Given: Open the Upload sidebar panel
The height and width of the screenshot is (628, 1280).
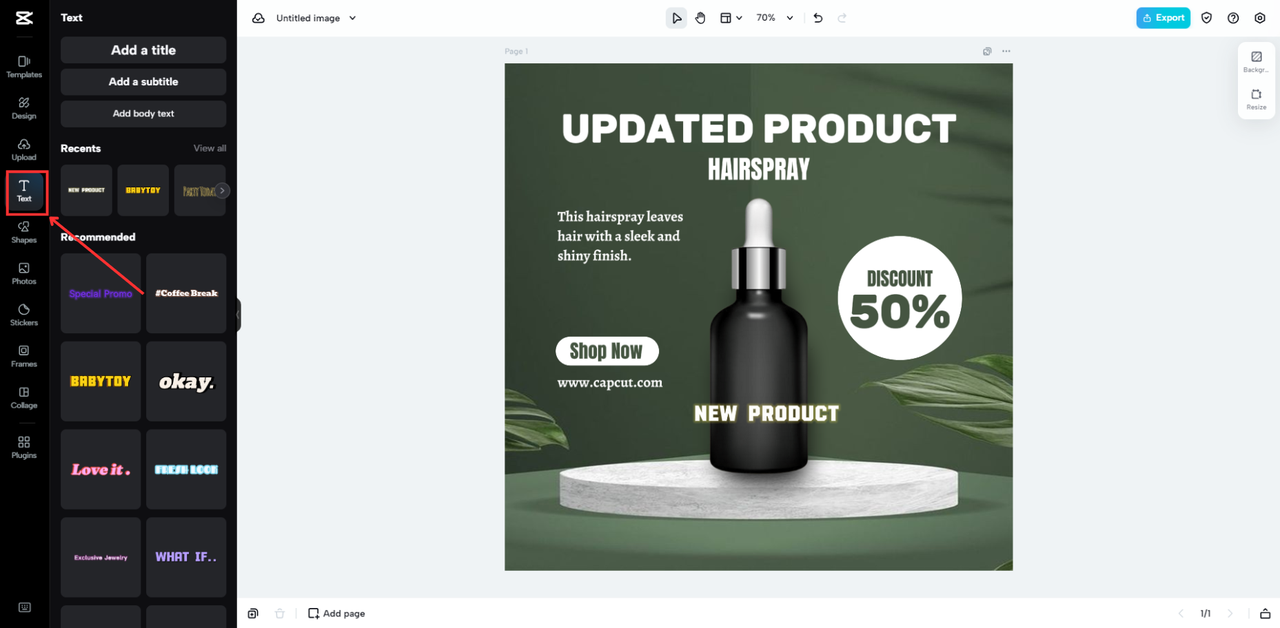Looking at the screenshot, I should [24, 150].
